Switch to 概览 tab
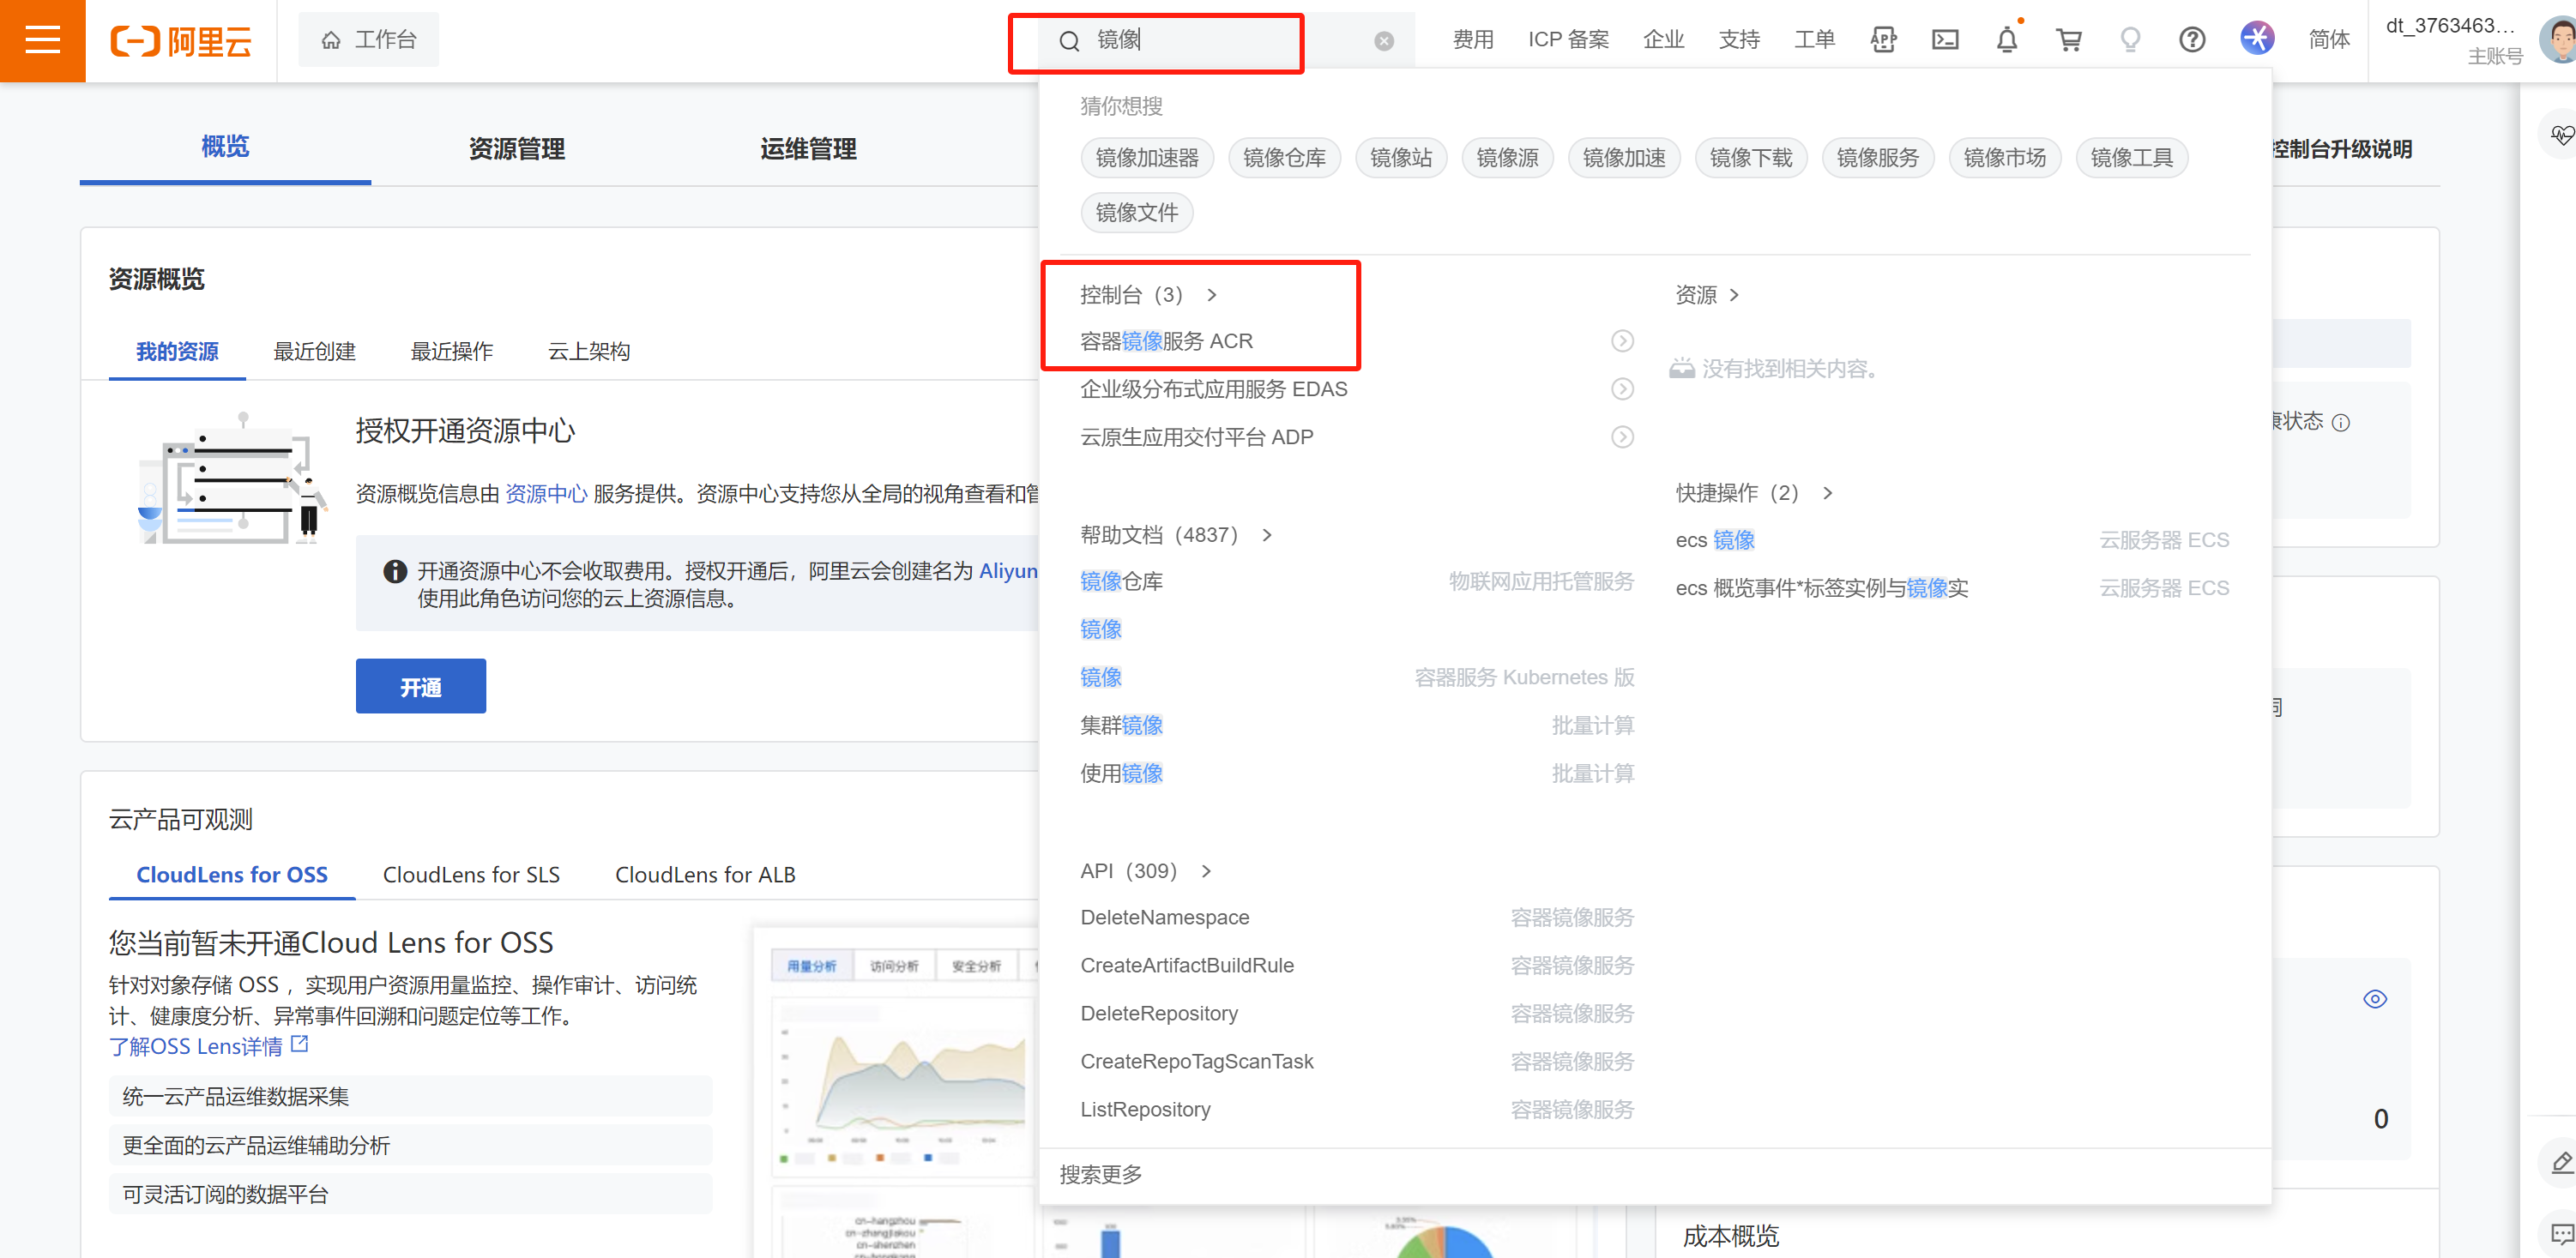 [x=225, y=148]
